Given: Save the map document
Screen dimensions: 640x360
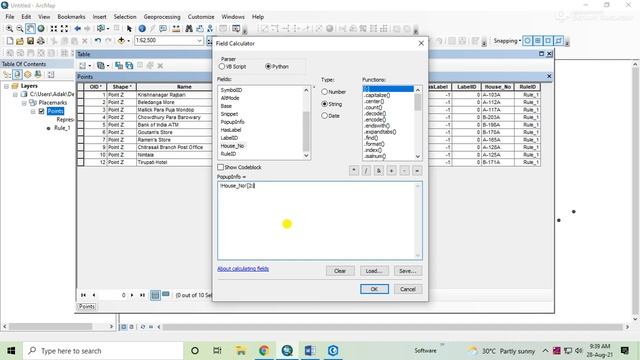Looking at the screenshot, I should click(30, 41).
